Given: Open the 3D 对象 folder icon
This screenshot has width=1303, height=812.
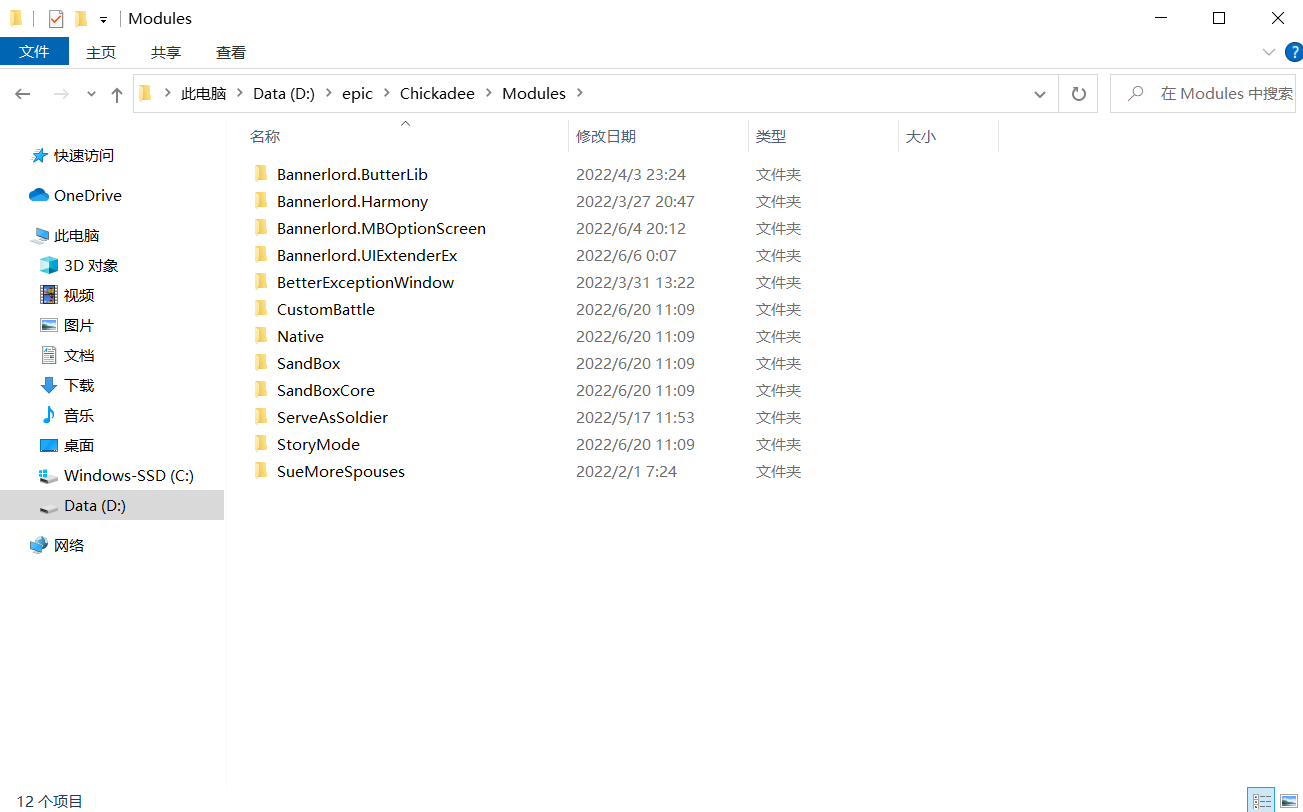Looking at the screenshot, I should 49,265.
